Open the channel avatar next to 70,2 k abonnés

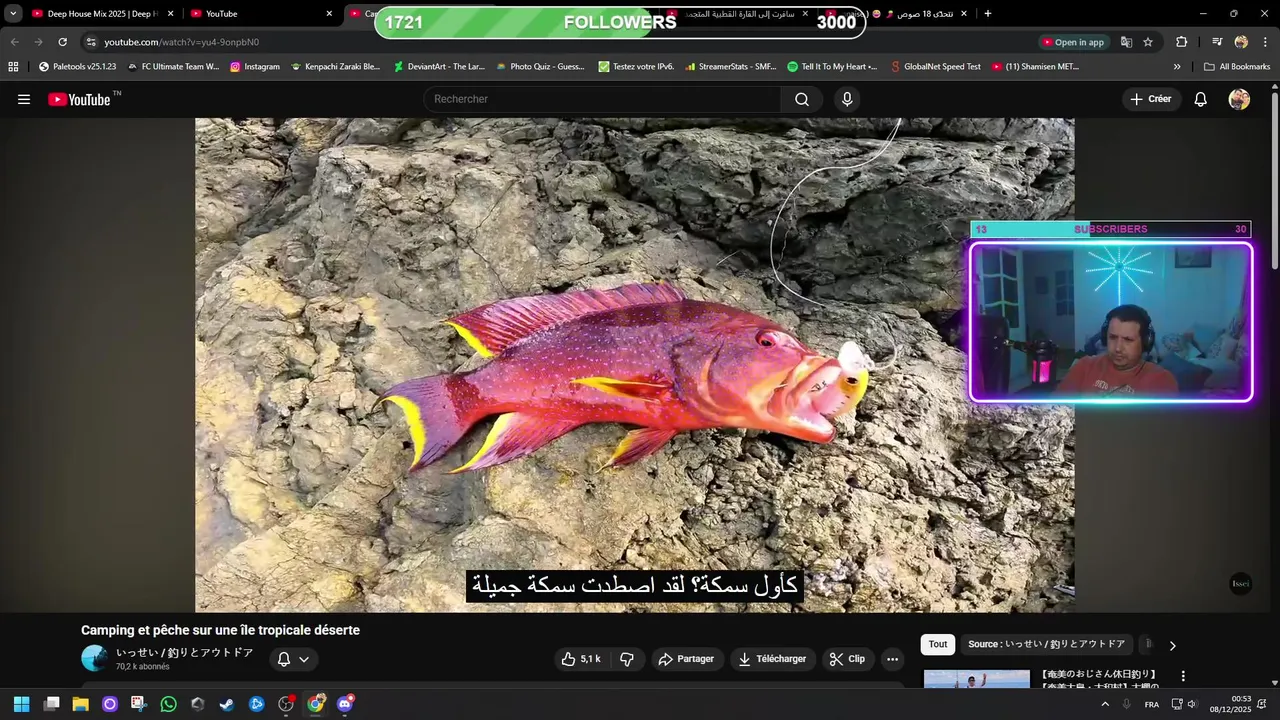click(x=94, y=658)
